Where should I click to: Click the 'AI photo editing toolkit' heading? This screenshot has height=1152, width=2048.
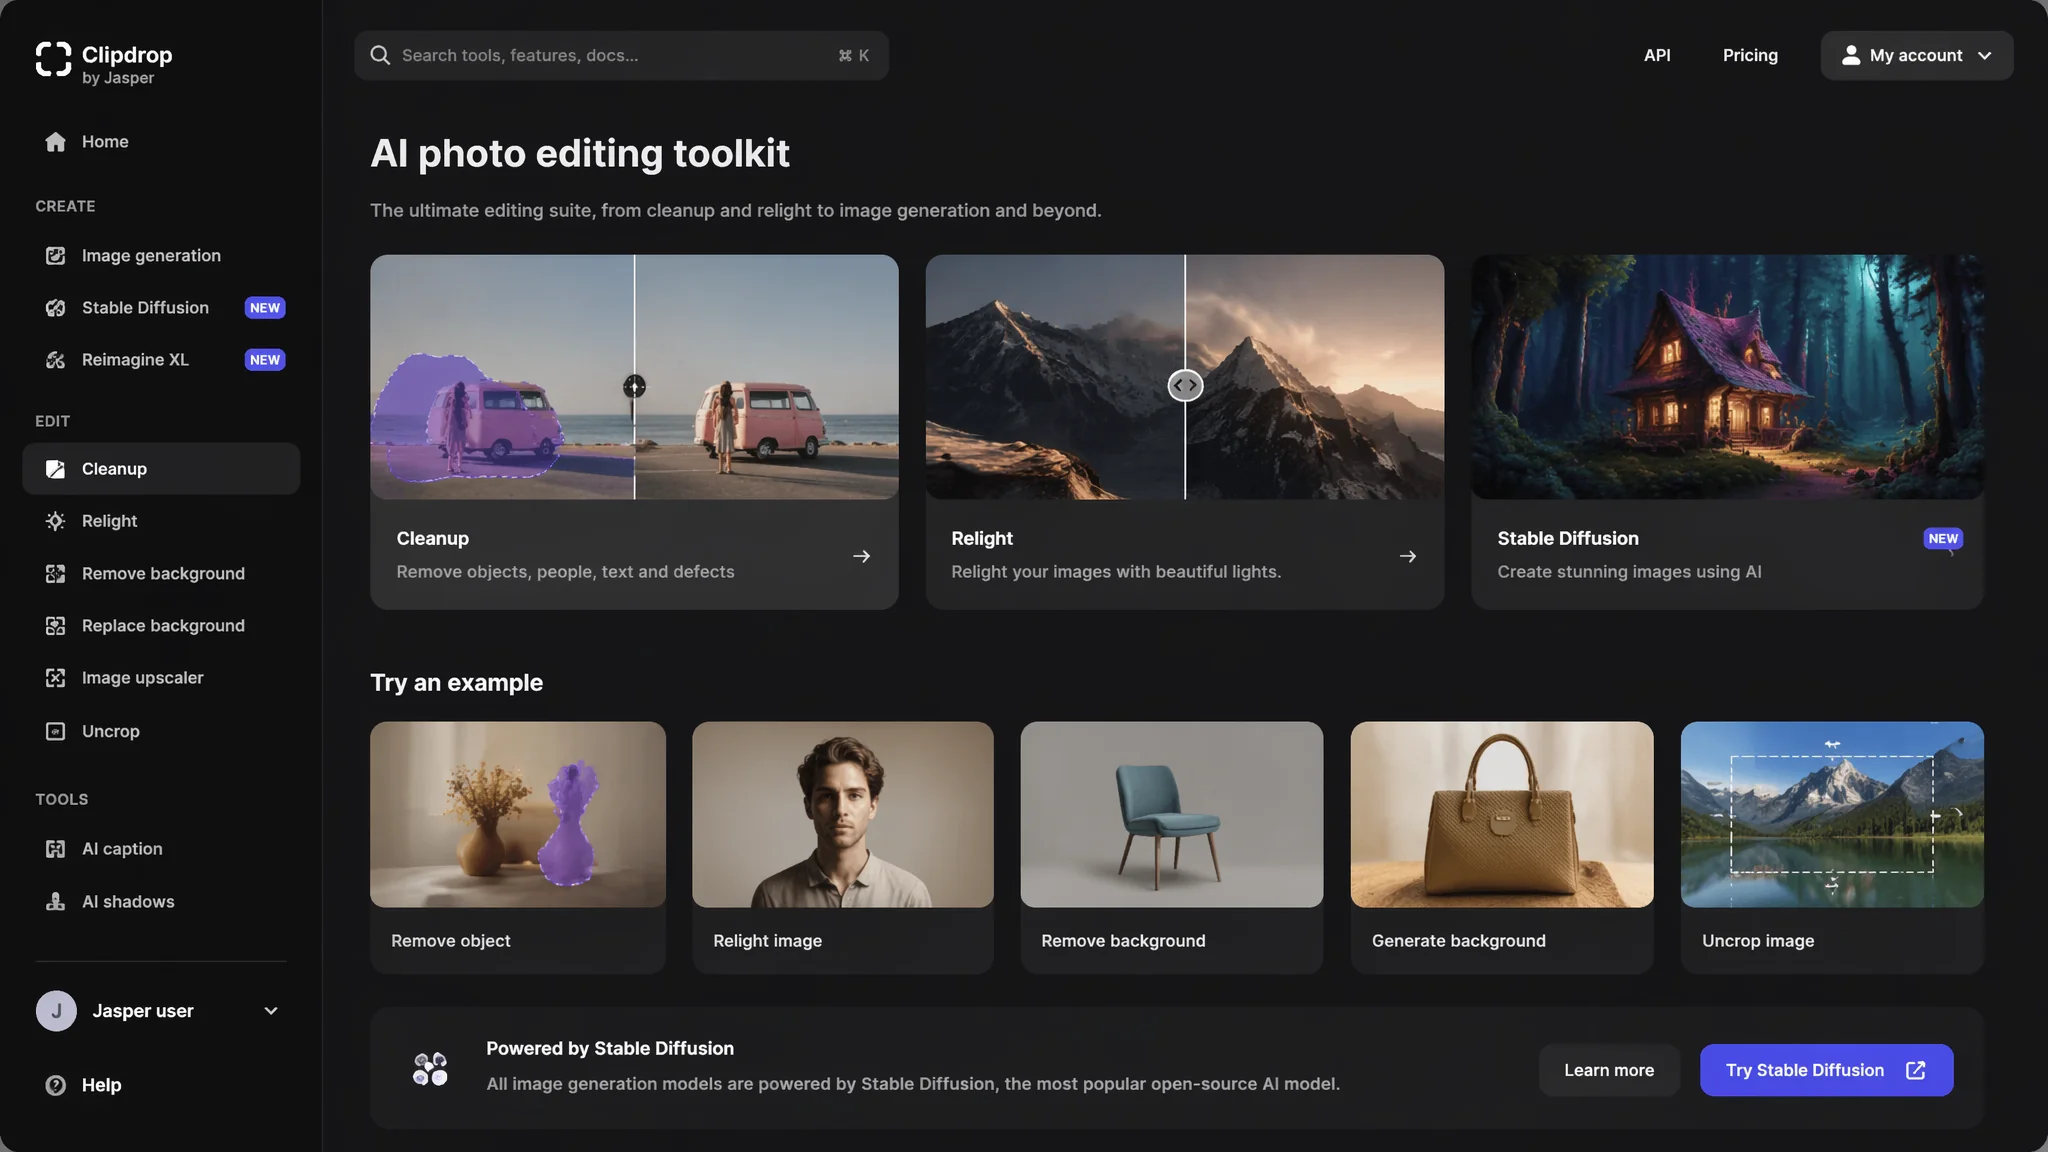coord(580,154)
